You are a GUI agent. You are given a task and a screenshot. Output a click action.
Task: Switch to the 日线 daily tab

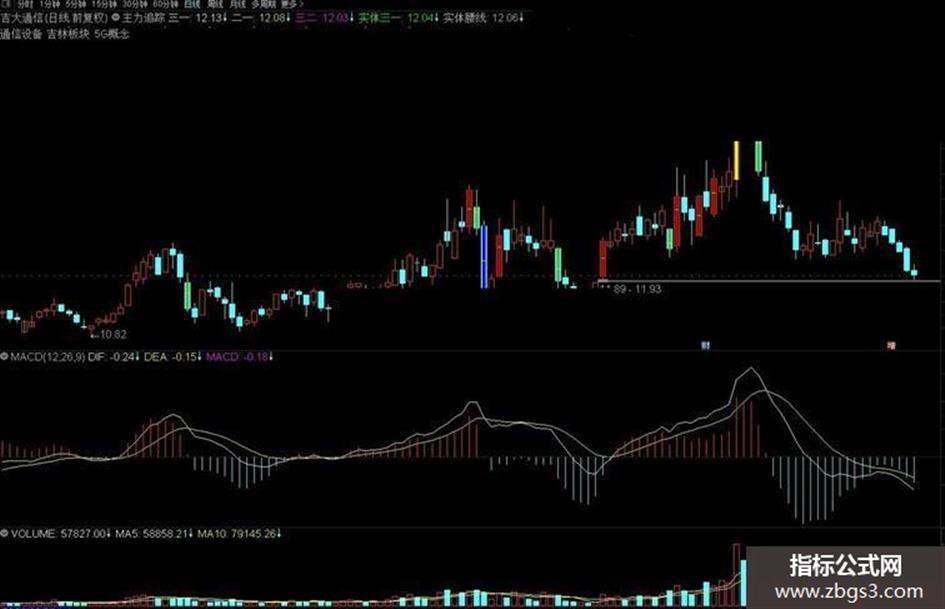[192, 4]
